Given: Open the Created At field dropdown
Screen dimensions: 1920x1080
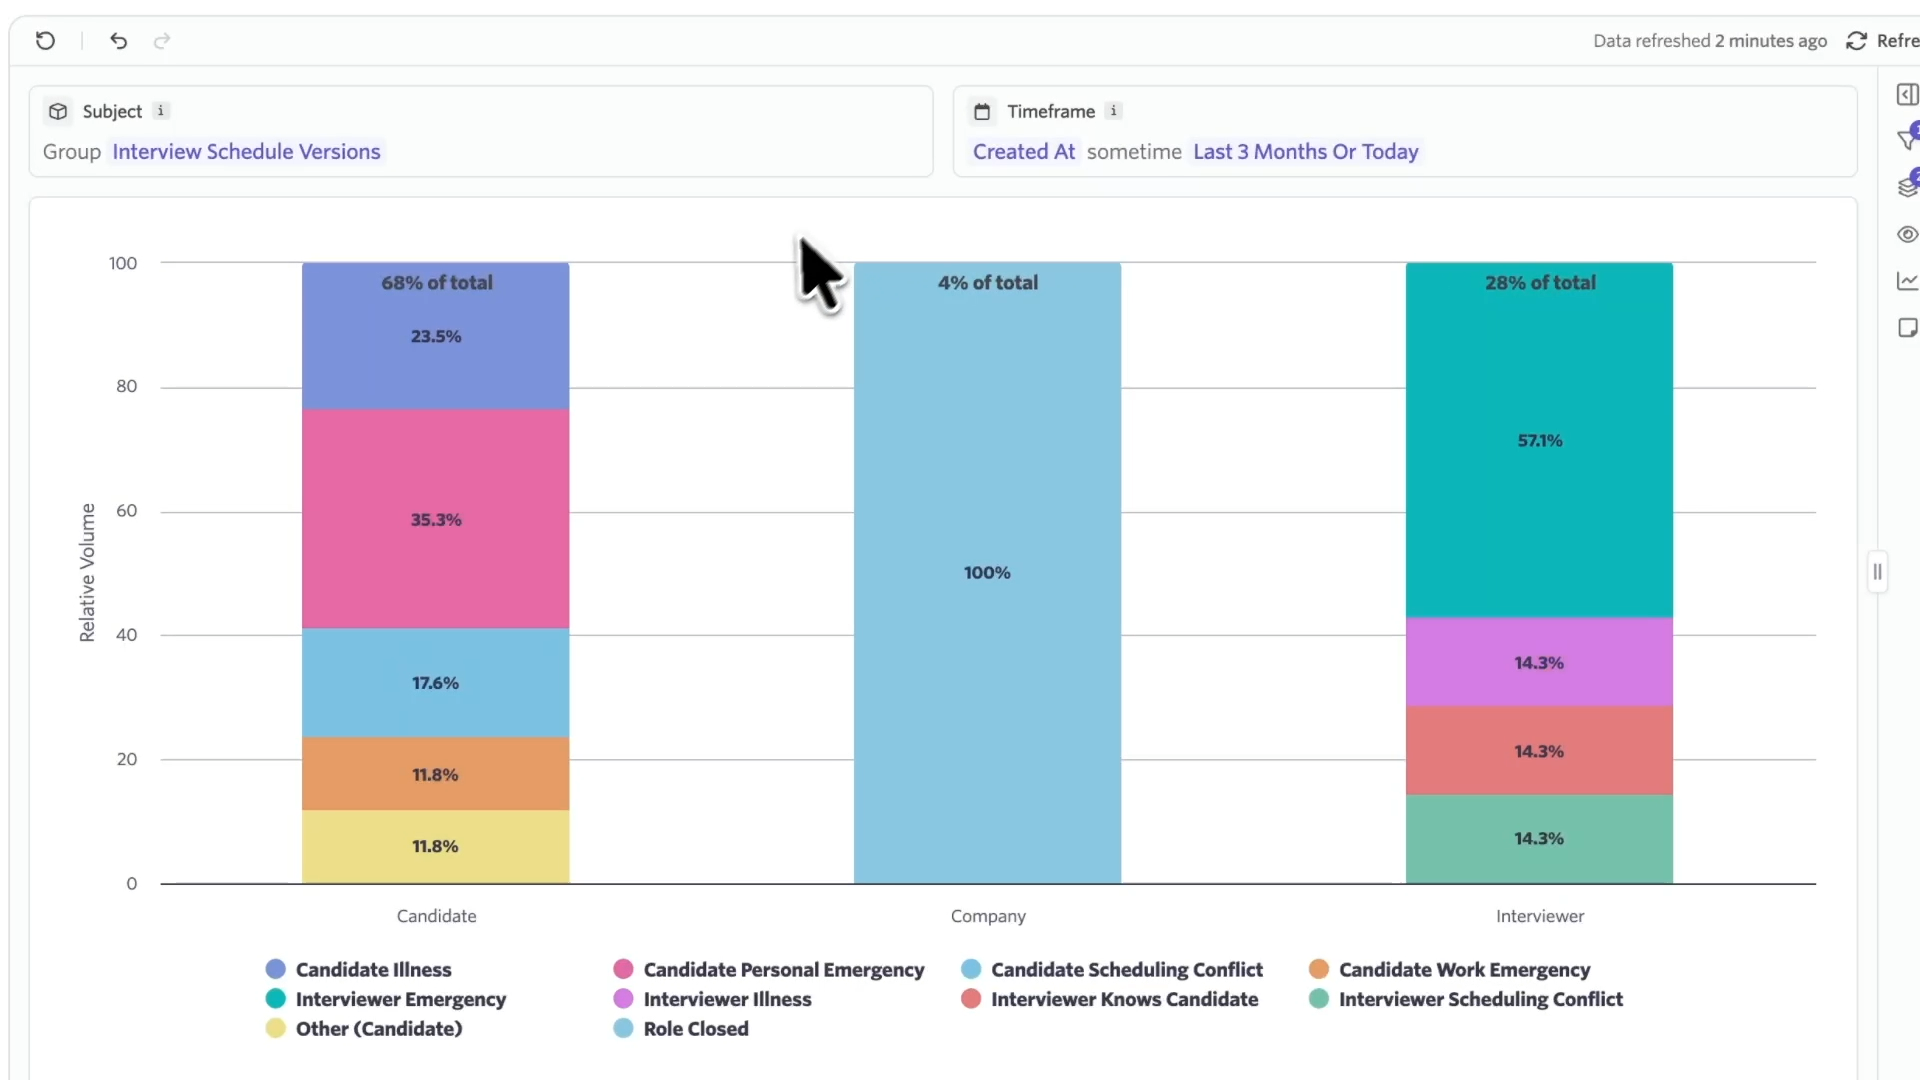Looking at the screenshot, I should (1023, 152).
